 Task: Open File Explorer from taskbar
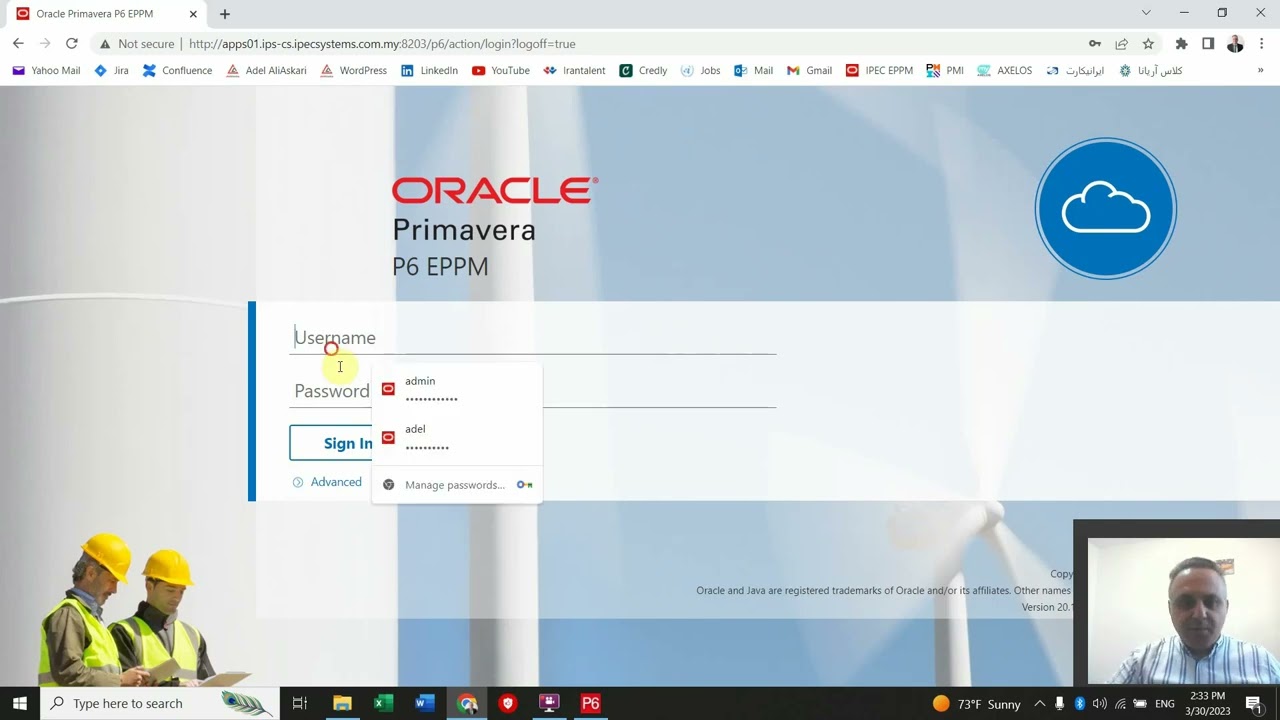tap(342, 704)
